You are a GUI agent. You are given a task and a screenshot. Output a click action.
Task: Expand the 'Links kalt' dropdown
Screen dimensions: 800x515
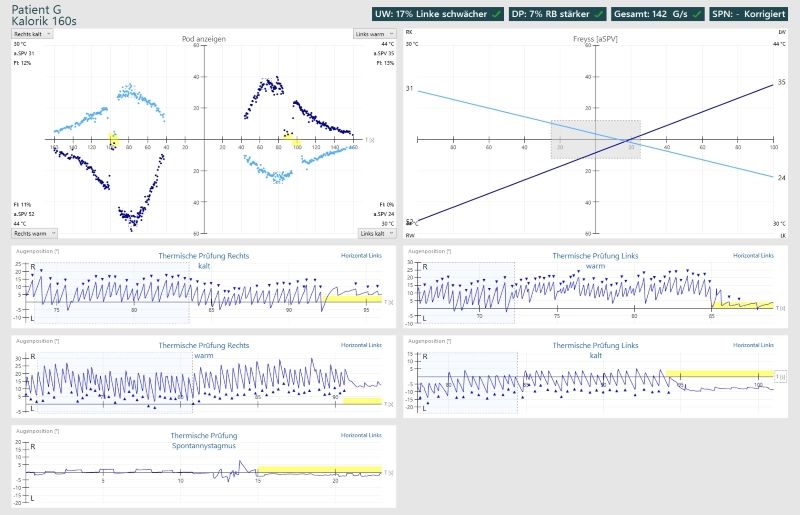tap(375, 233)
